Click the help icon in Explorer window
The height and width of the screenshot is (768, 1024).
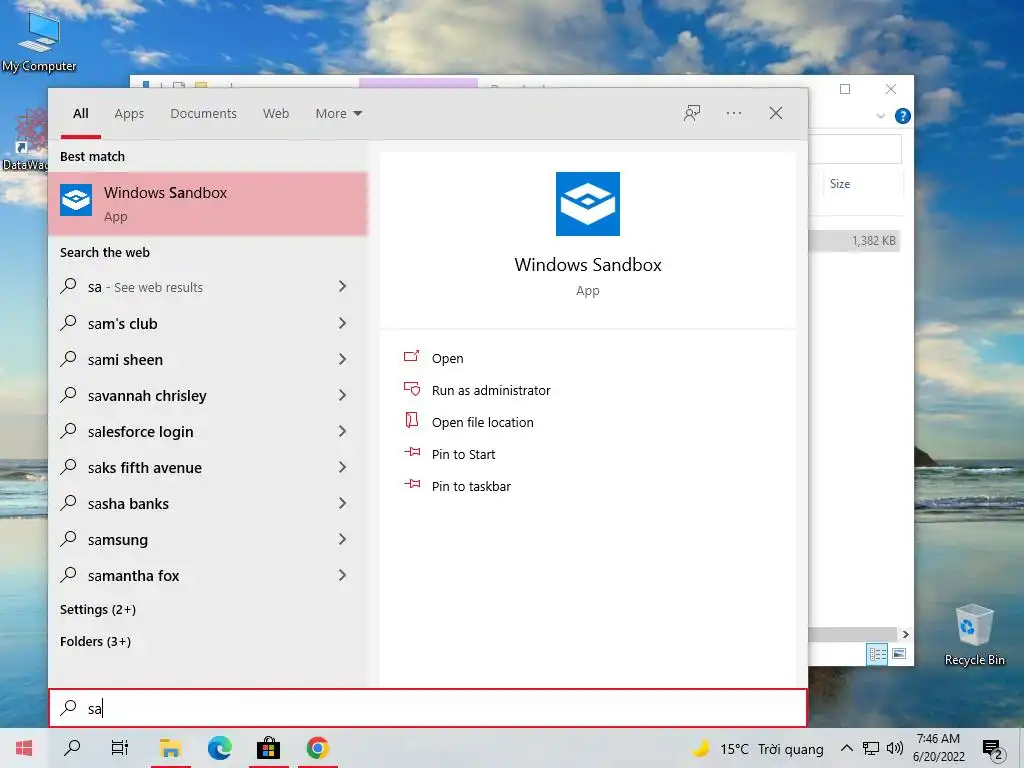coord(903,116)
